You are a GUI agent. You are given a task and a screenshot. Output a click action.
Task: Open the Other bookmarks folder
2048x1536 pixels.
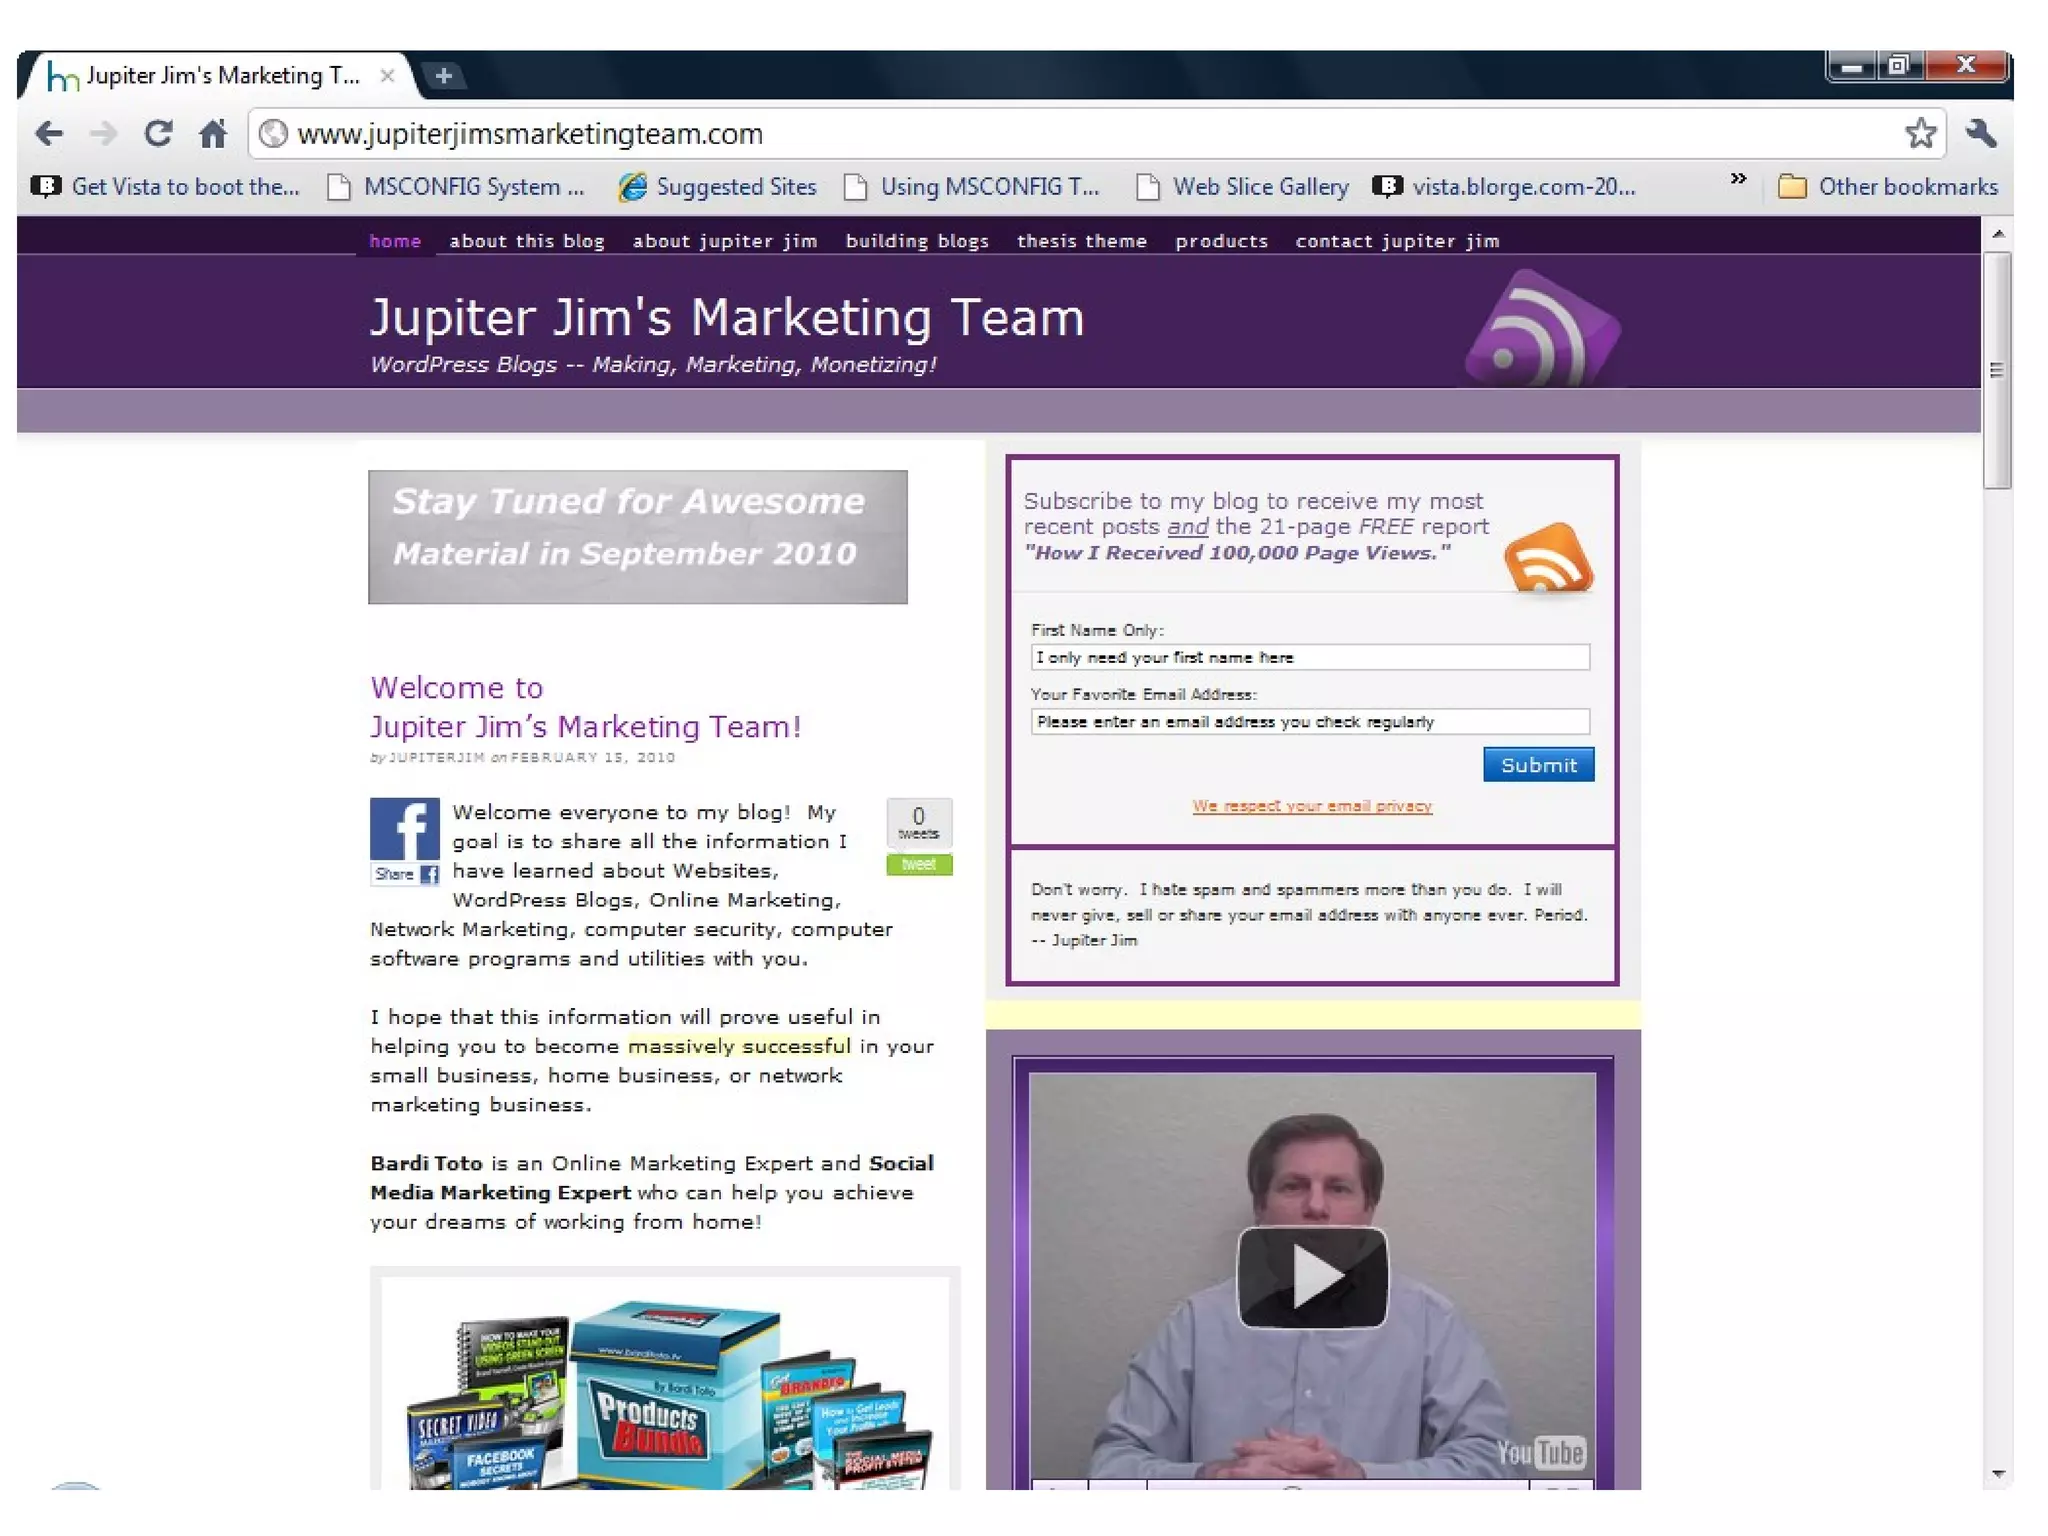[1888, 187]
